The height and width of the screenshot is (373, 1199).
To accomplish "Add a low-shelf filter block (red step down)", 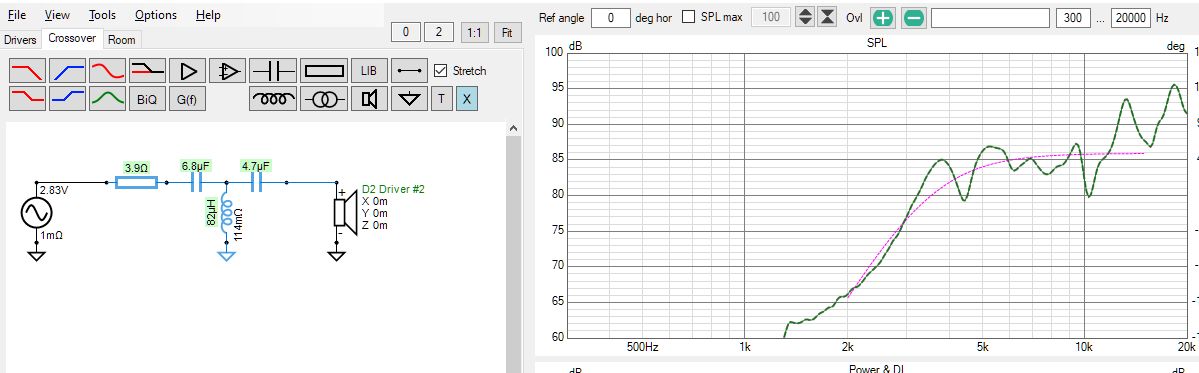I will click(28, 99).
